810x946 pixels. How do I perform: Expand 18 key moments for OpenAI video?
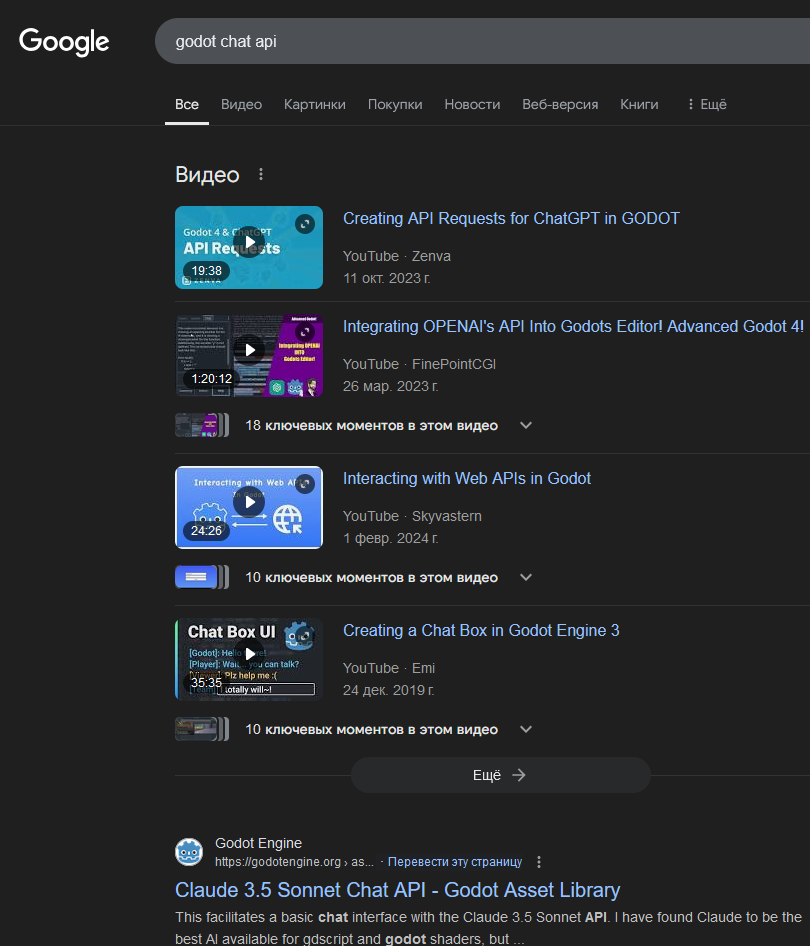tap(526, 425)
